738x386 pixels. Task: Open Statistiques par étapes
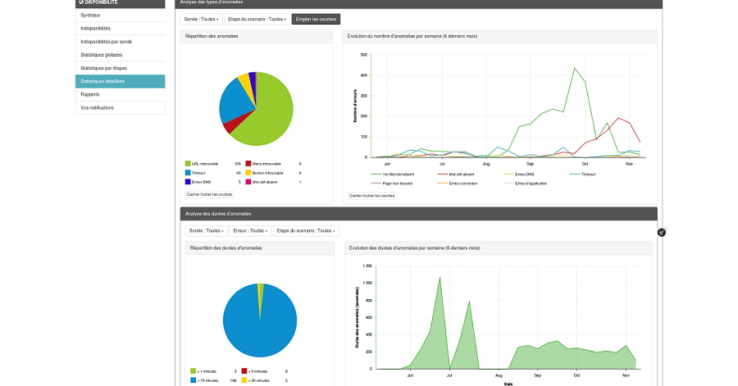120,68
